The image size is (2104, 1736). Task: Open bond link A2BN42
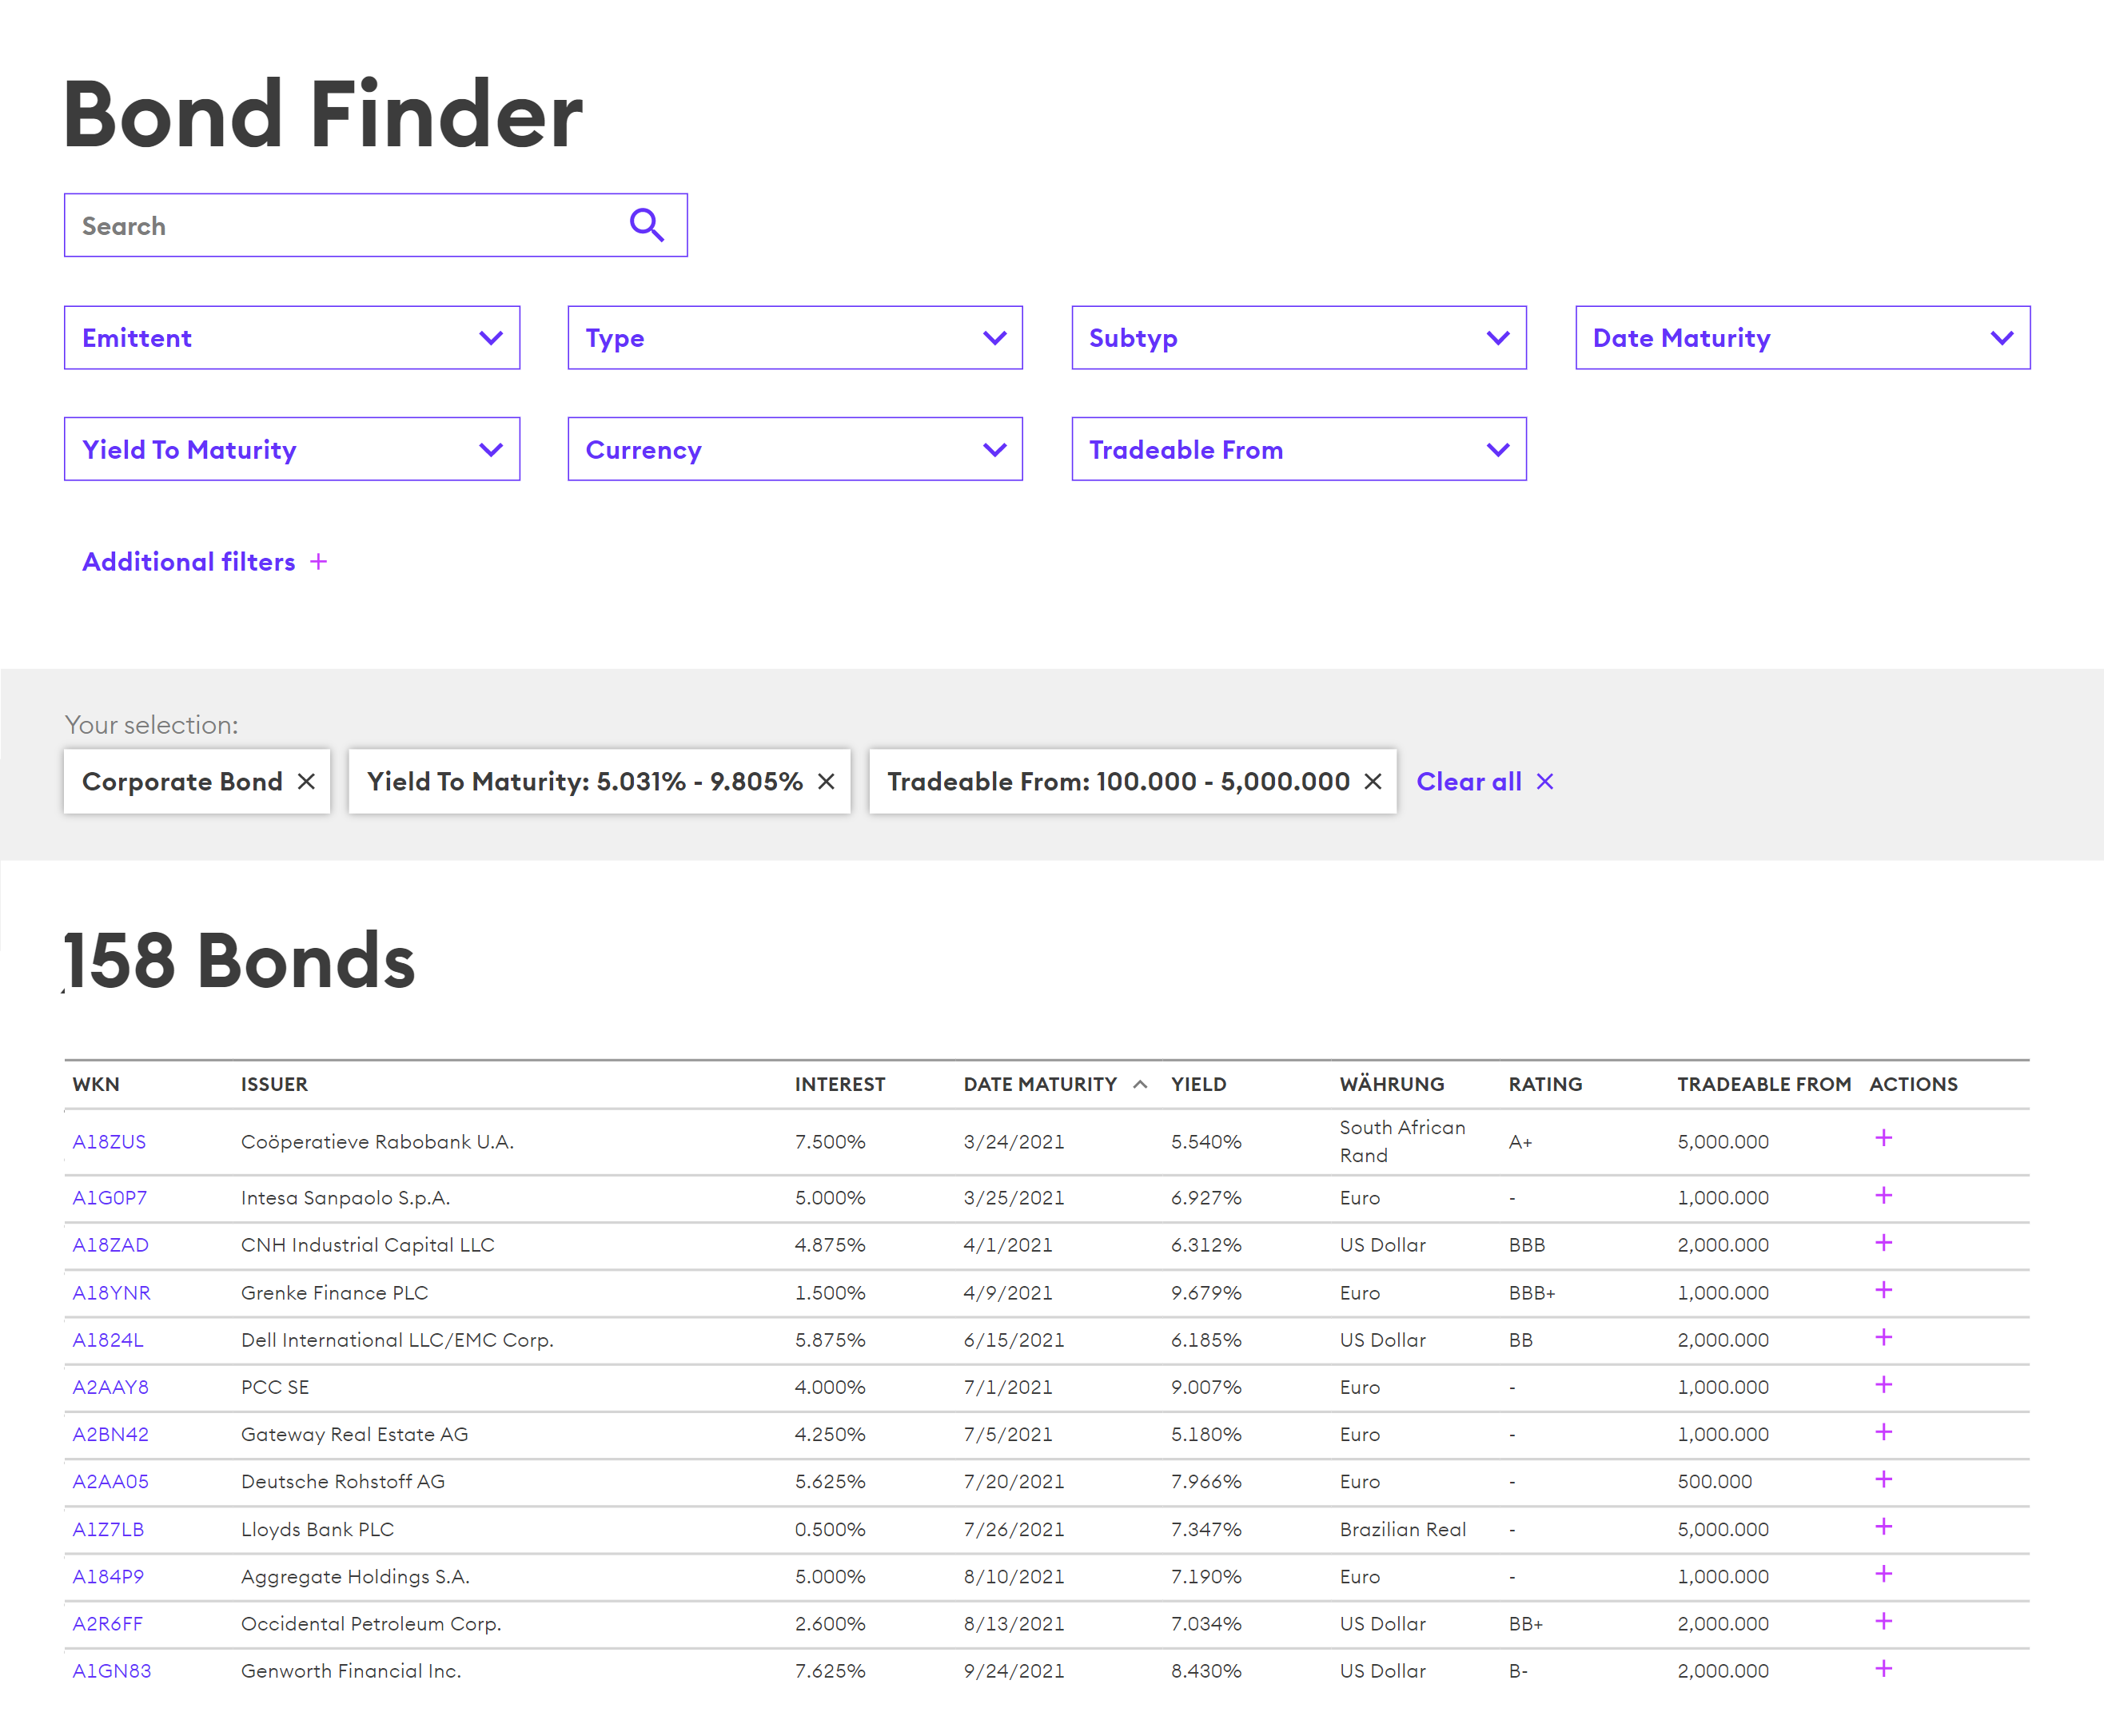click(x=110, y=1434)
